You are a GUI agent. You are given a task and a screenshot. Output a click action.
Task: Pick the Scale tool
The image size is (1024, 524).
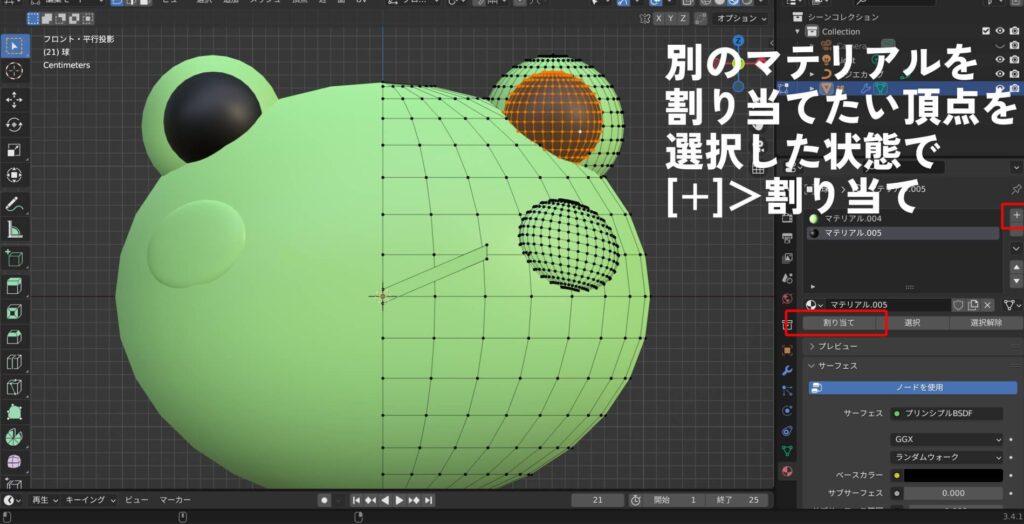click(x=15, y=150)
